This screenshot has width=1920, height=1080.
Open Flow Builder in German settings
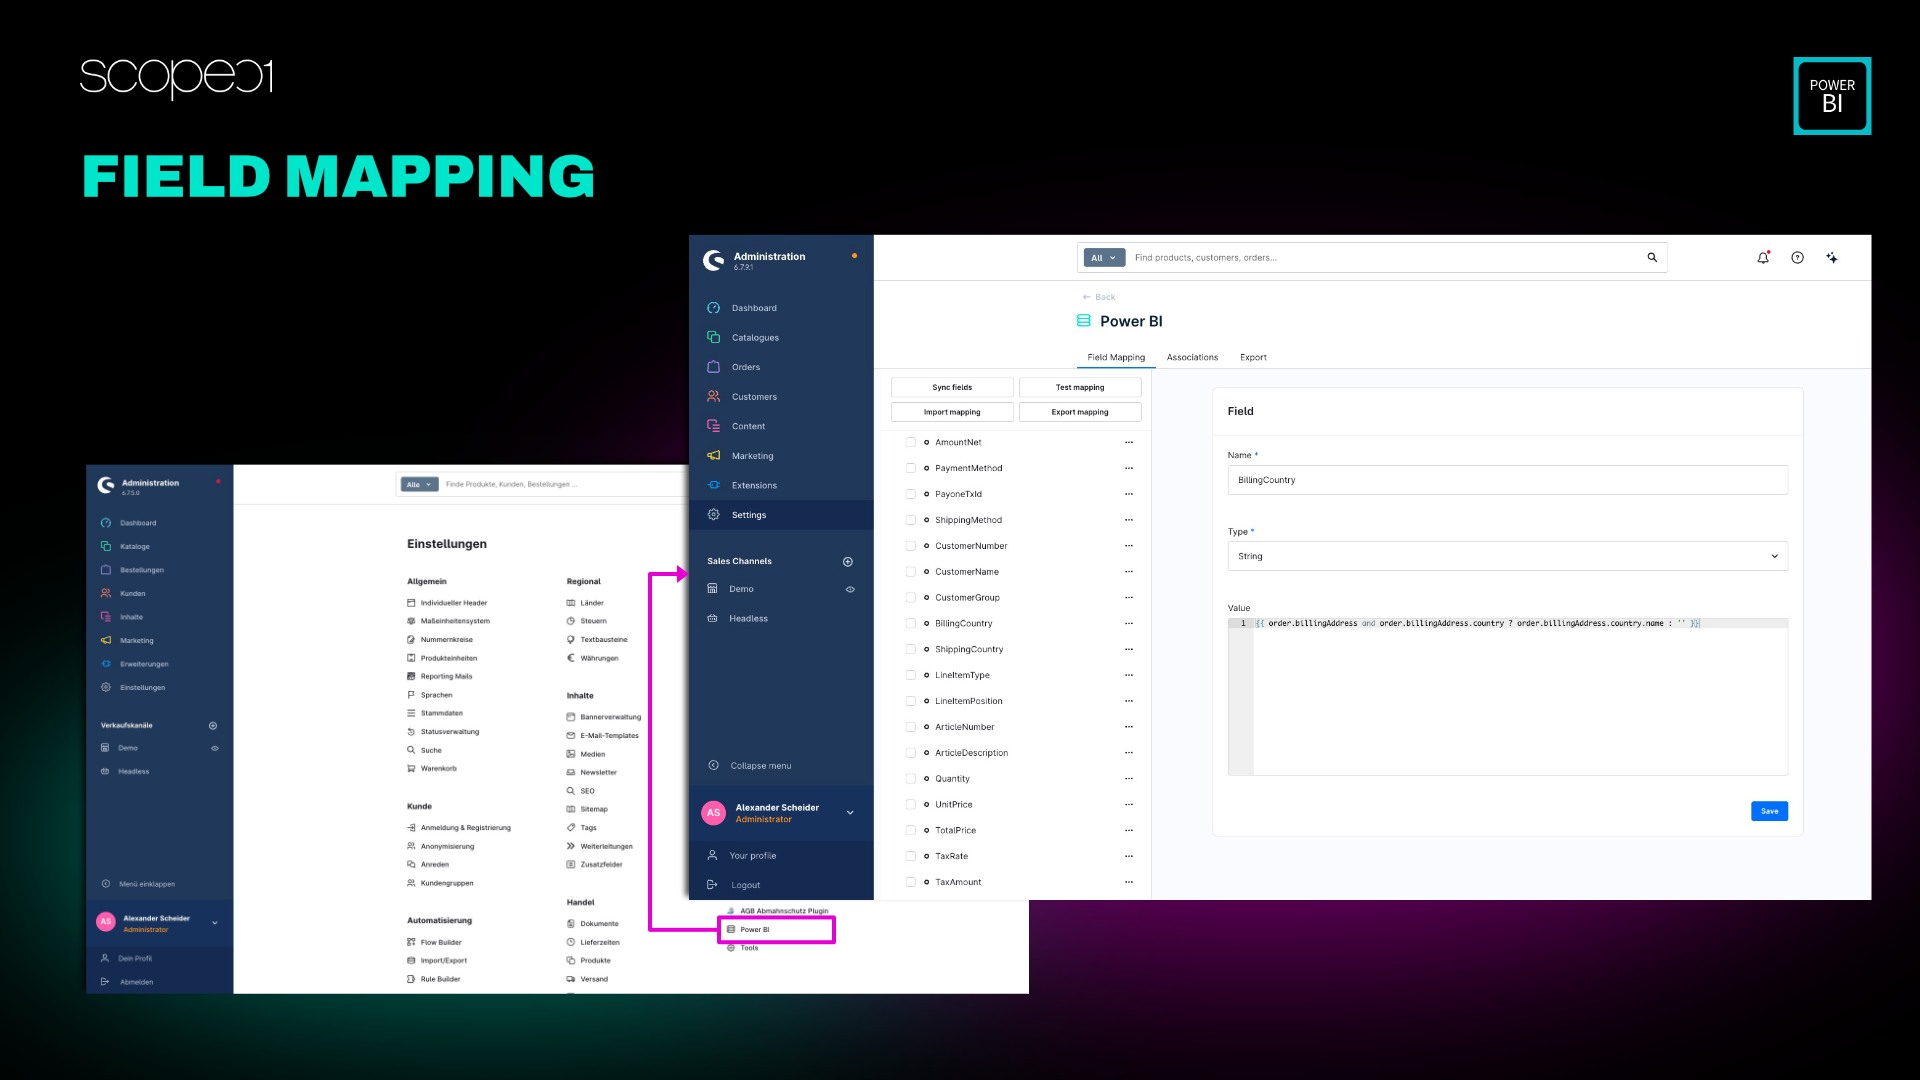tap(441, 942)
